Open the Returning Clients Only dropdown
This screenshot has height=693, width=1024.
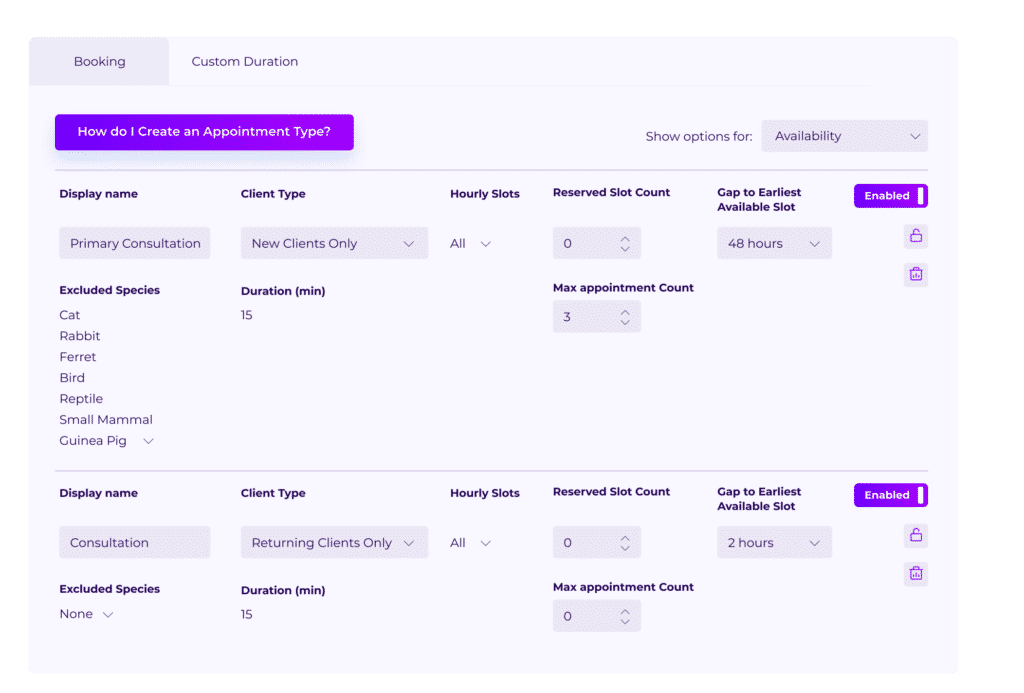[333, 543]
